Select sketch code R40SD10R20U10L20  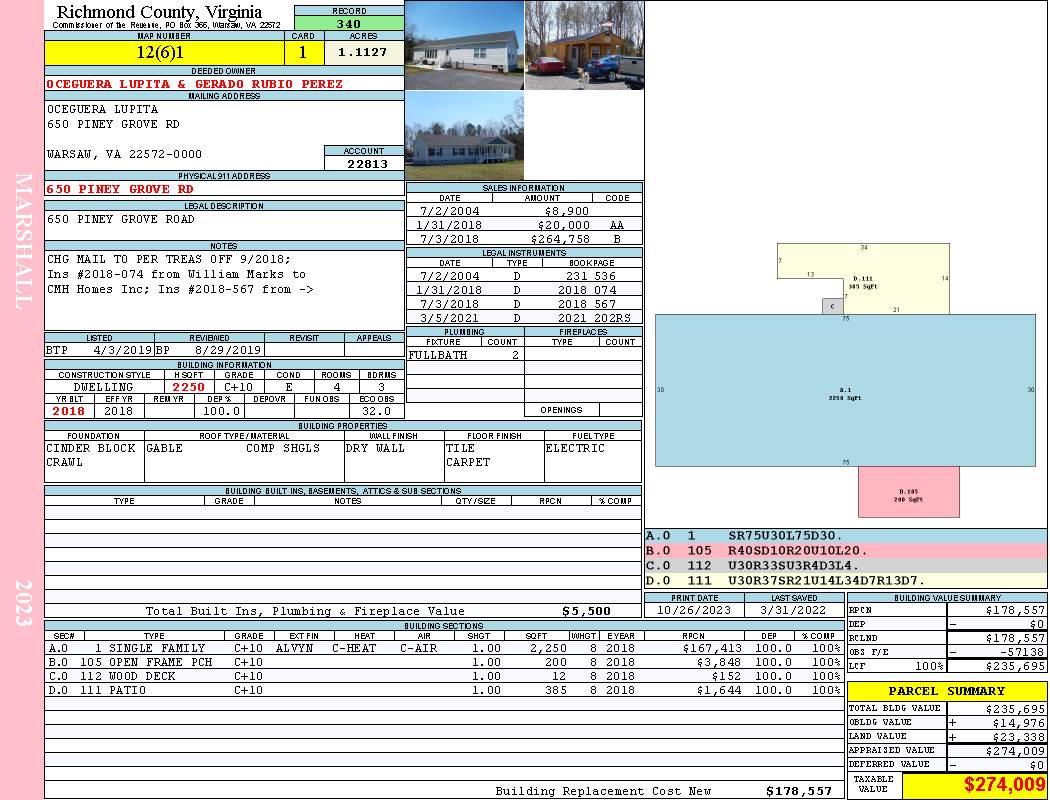tap(798, 550)
